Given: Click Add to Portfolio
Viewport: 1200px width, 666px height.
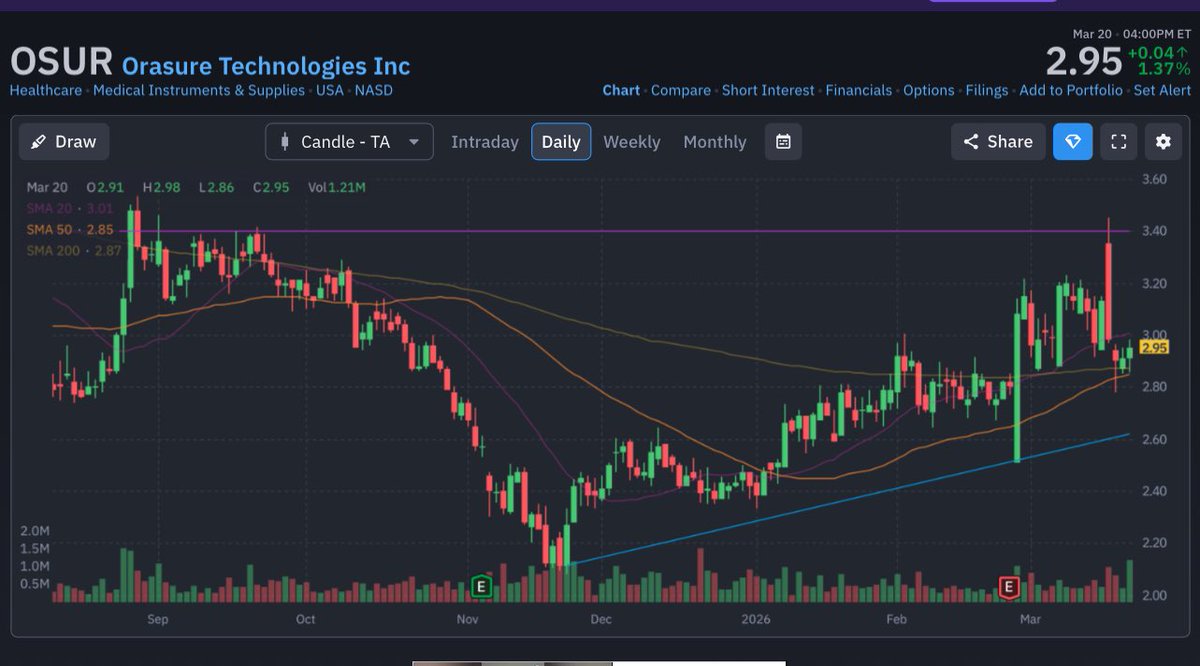Looking at the screenshot, I should coord(1071,90).
